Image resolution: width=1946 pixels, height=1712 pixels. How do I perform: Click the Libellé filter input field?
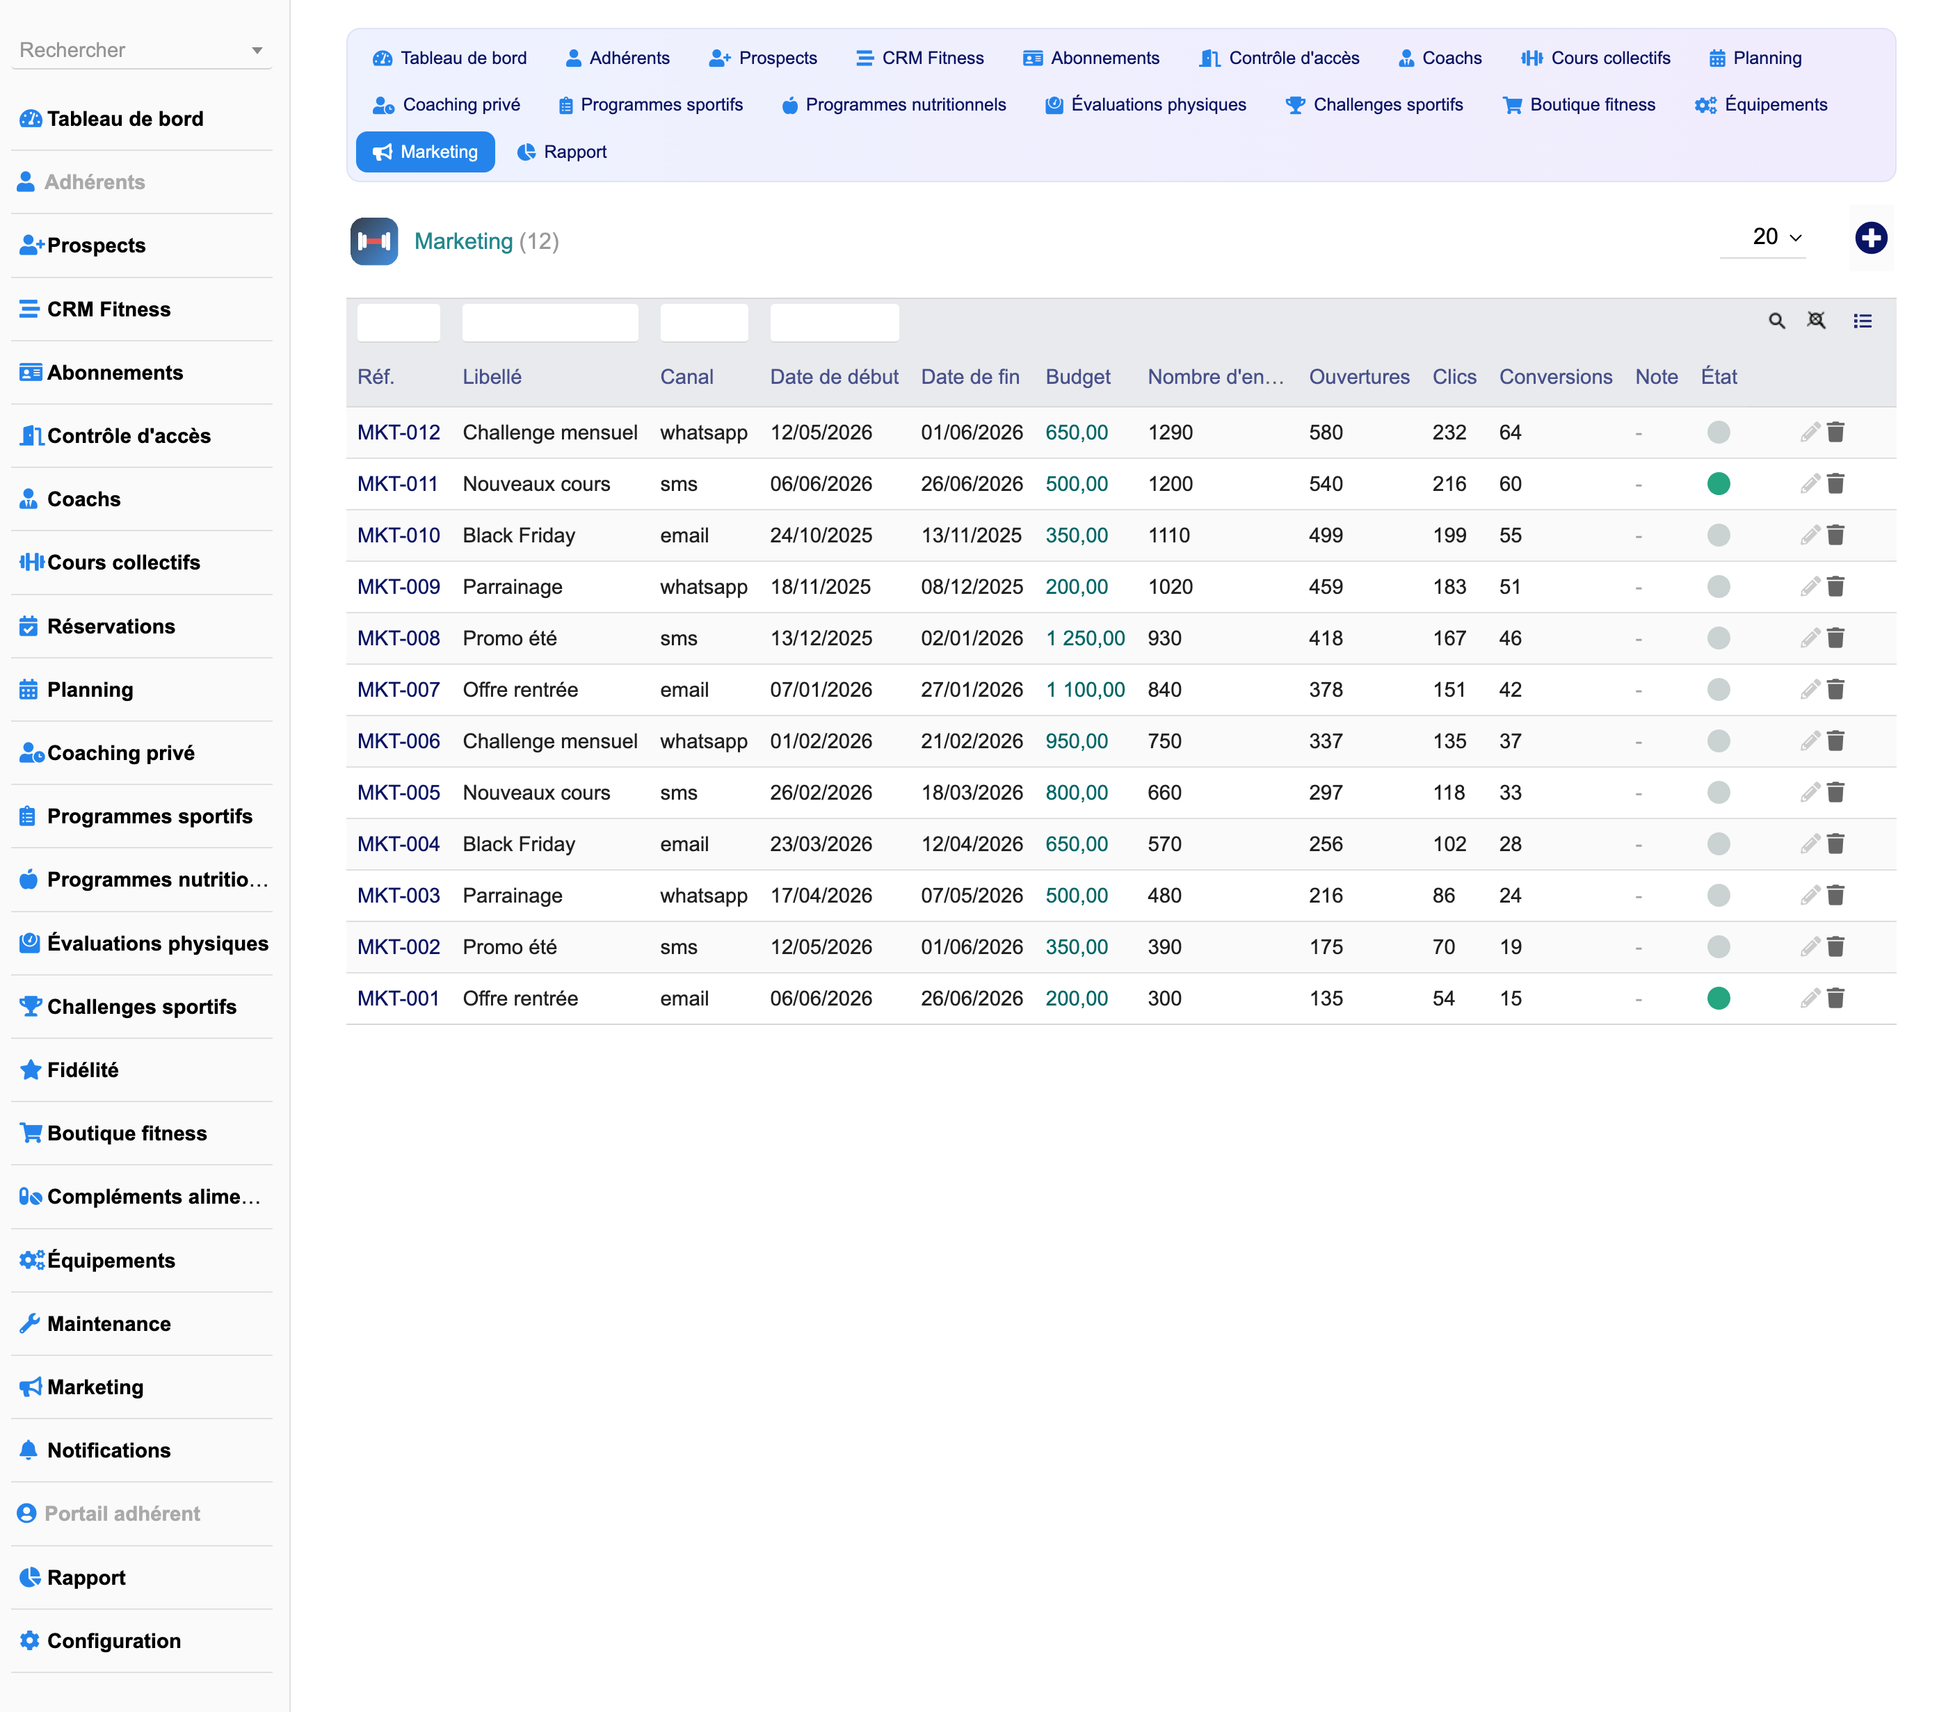coord(550,322)
